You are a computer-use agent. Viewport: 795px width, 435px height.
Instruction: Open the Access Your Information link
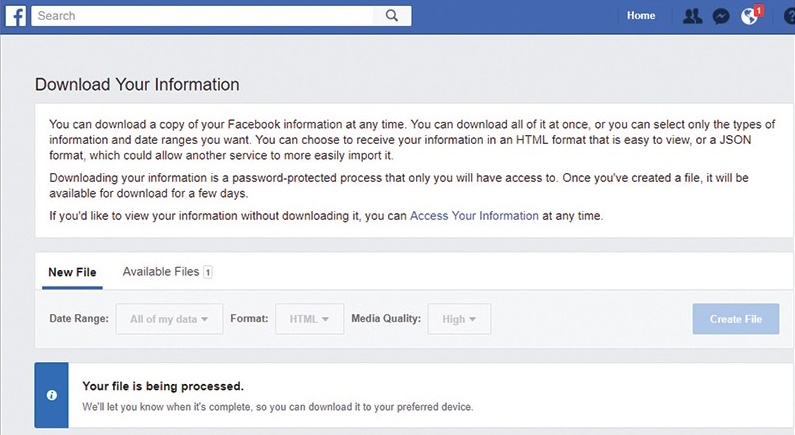click(474, 215)
